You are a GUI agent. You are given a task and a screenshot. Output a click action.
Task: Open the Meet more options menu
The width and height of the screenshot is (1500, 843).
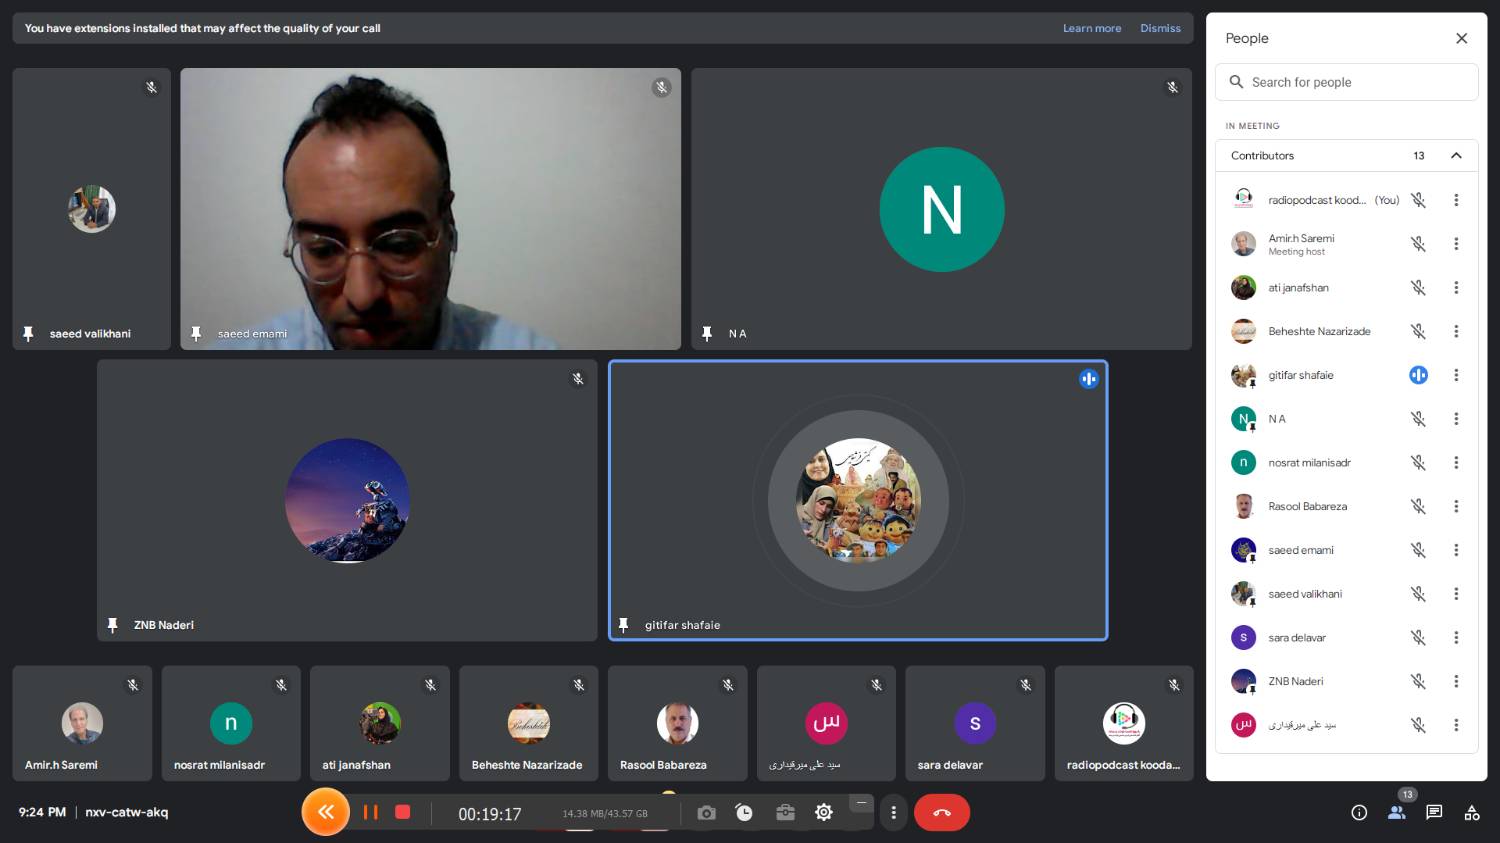click(893, 813)
